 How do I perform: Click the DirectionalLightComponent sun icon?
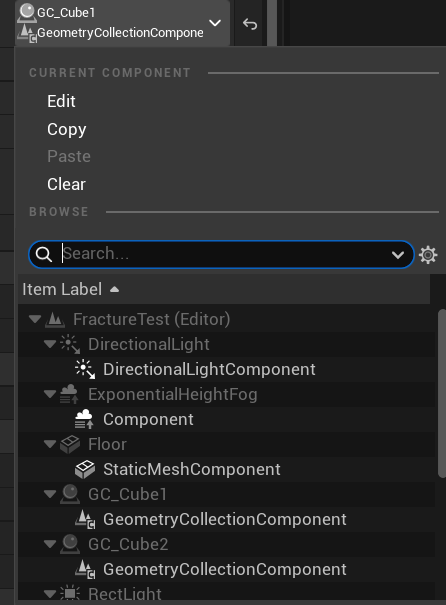[85, 369]
